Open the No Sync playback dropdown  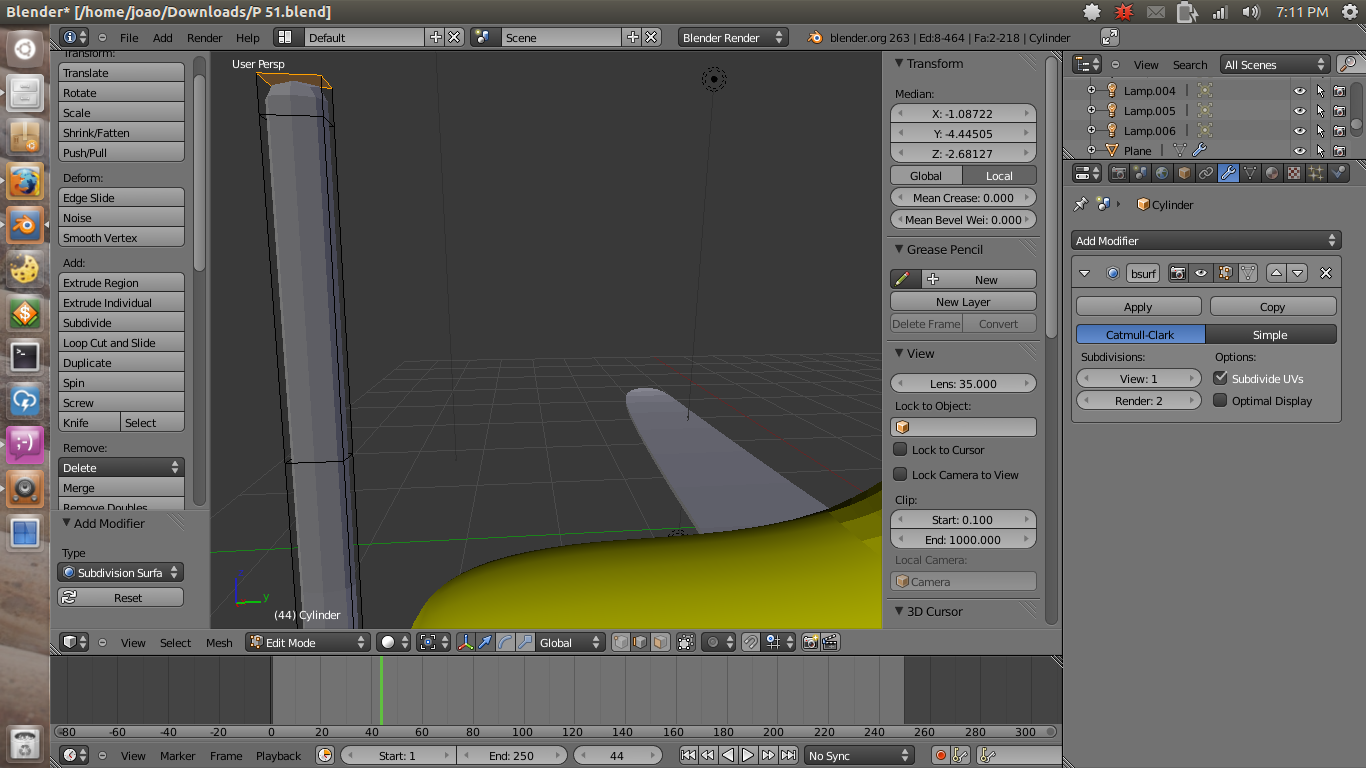coord(860,755)
